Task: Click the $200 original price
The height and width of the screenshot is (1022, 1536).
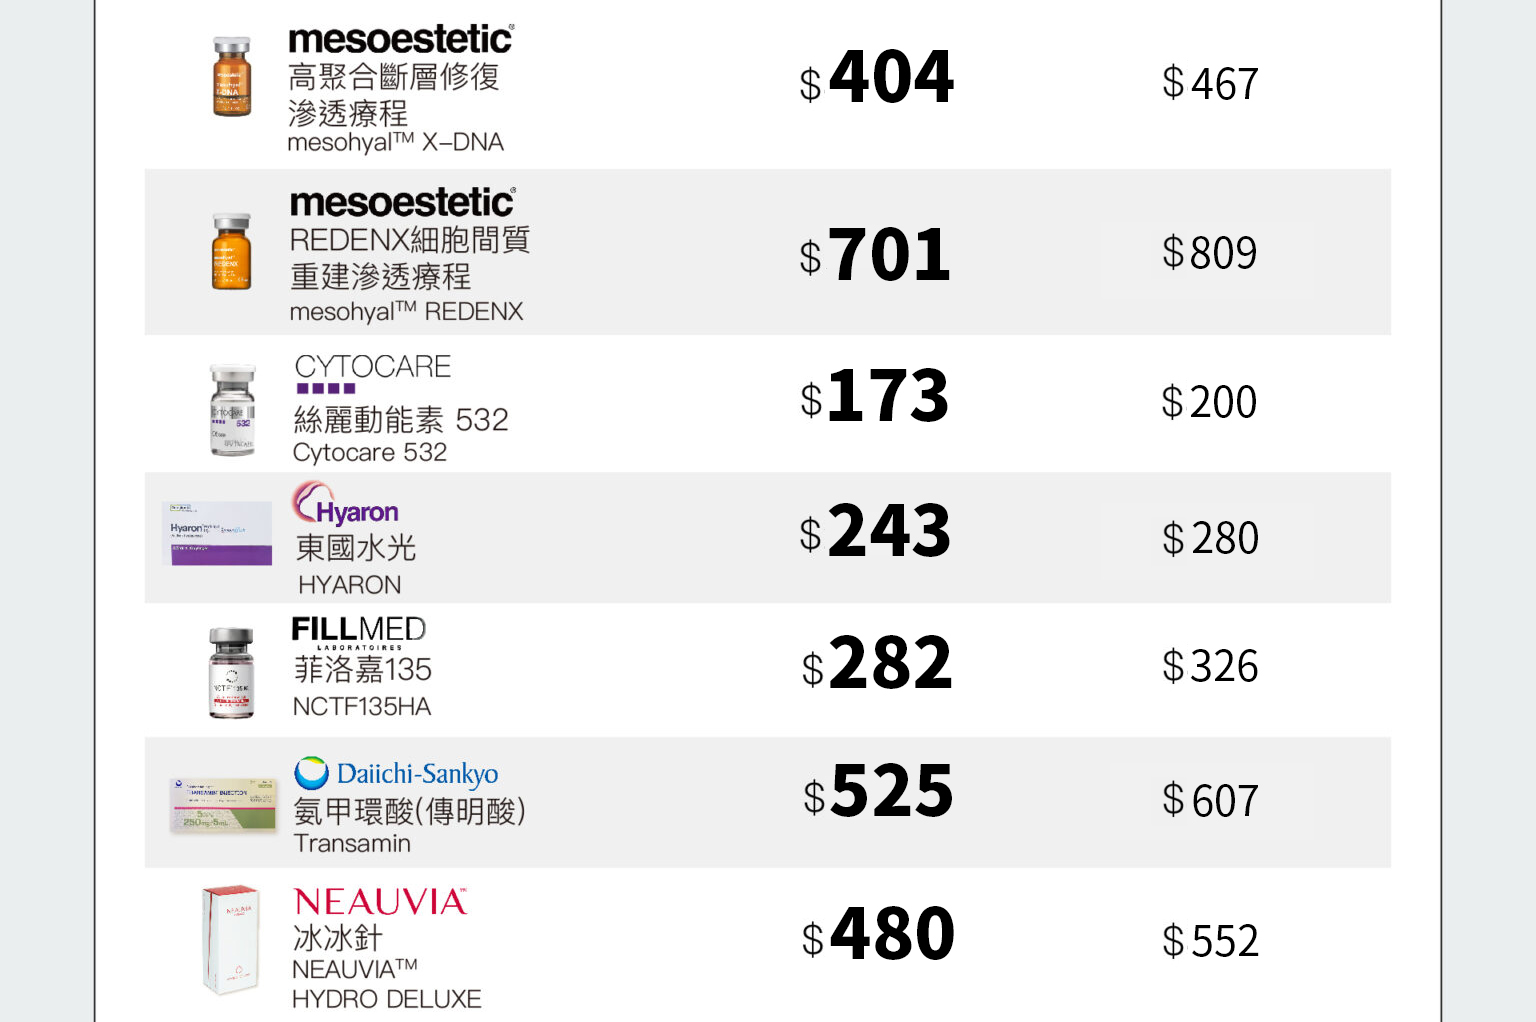Action: (1209, 402)
